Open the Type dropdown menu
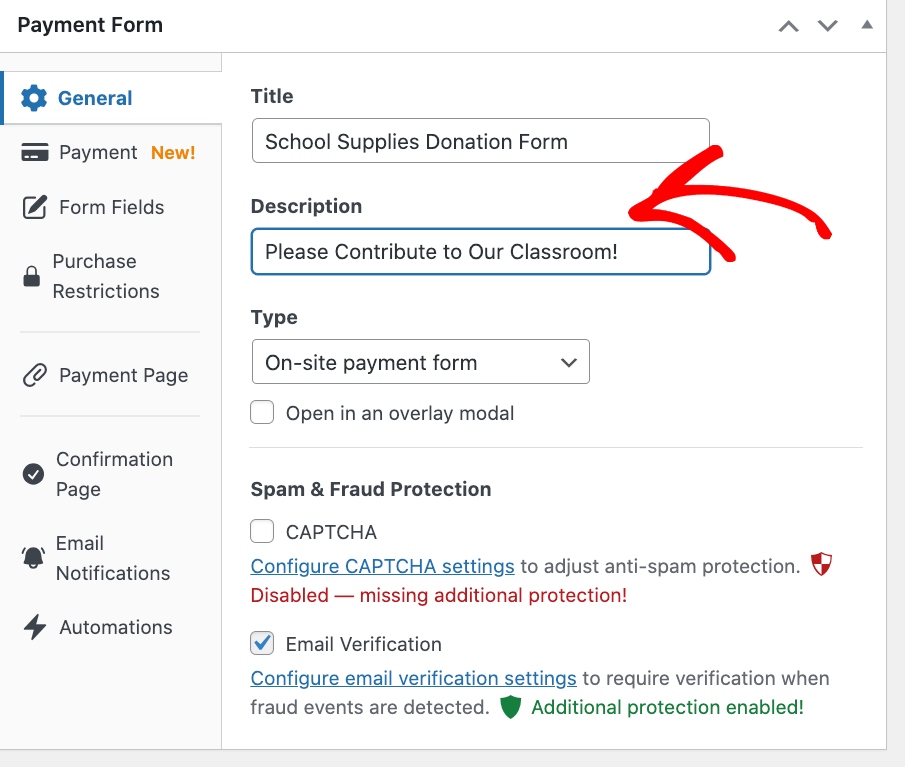 click(420, 362)
